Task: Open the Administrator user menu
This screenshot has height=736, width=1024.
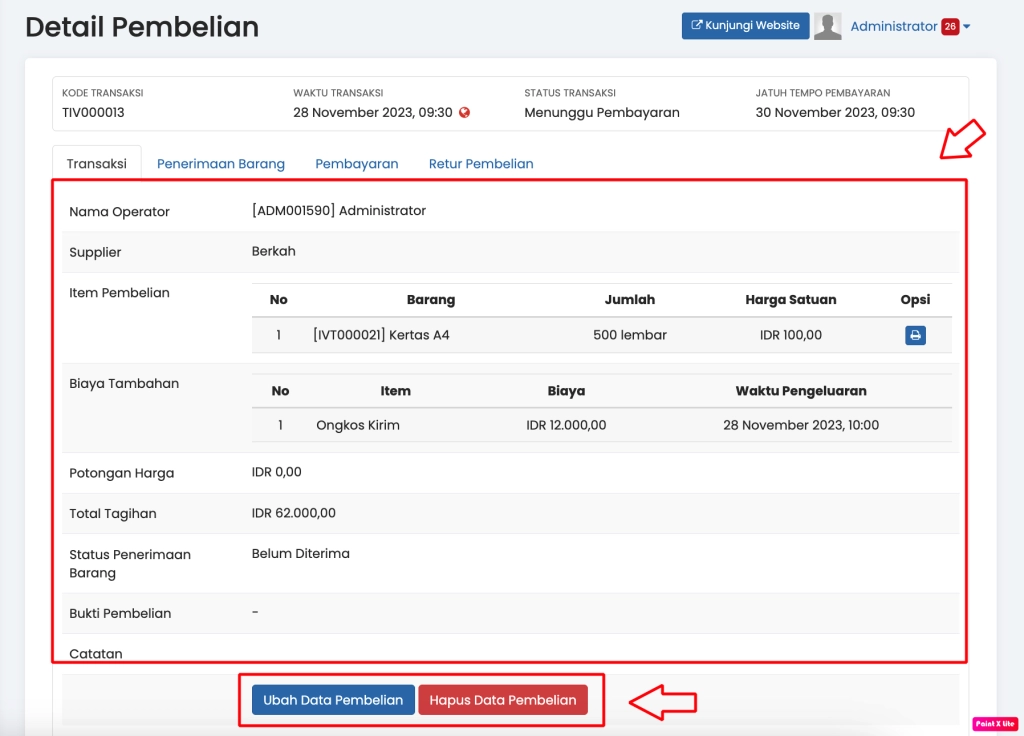Action: (893, 27)
